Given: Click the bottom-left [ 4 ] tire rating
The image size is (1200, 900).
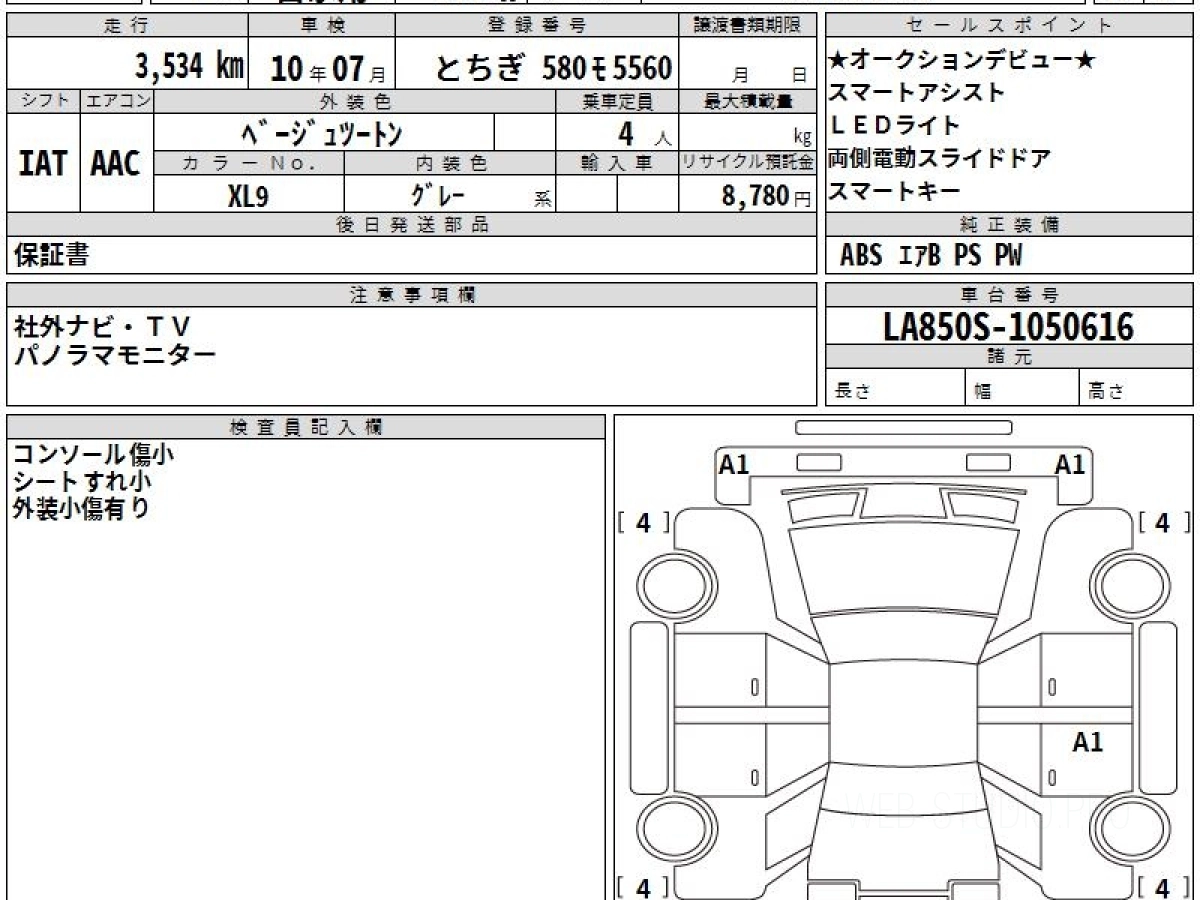Looking at the screenshot, I should [x=643, y=886].
